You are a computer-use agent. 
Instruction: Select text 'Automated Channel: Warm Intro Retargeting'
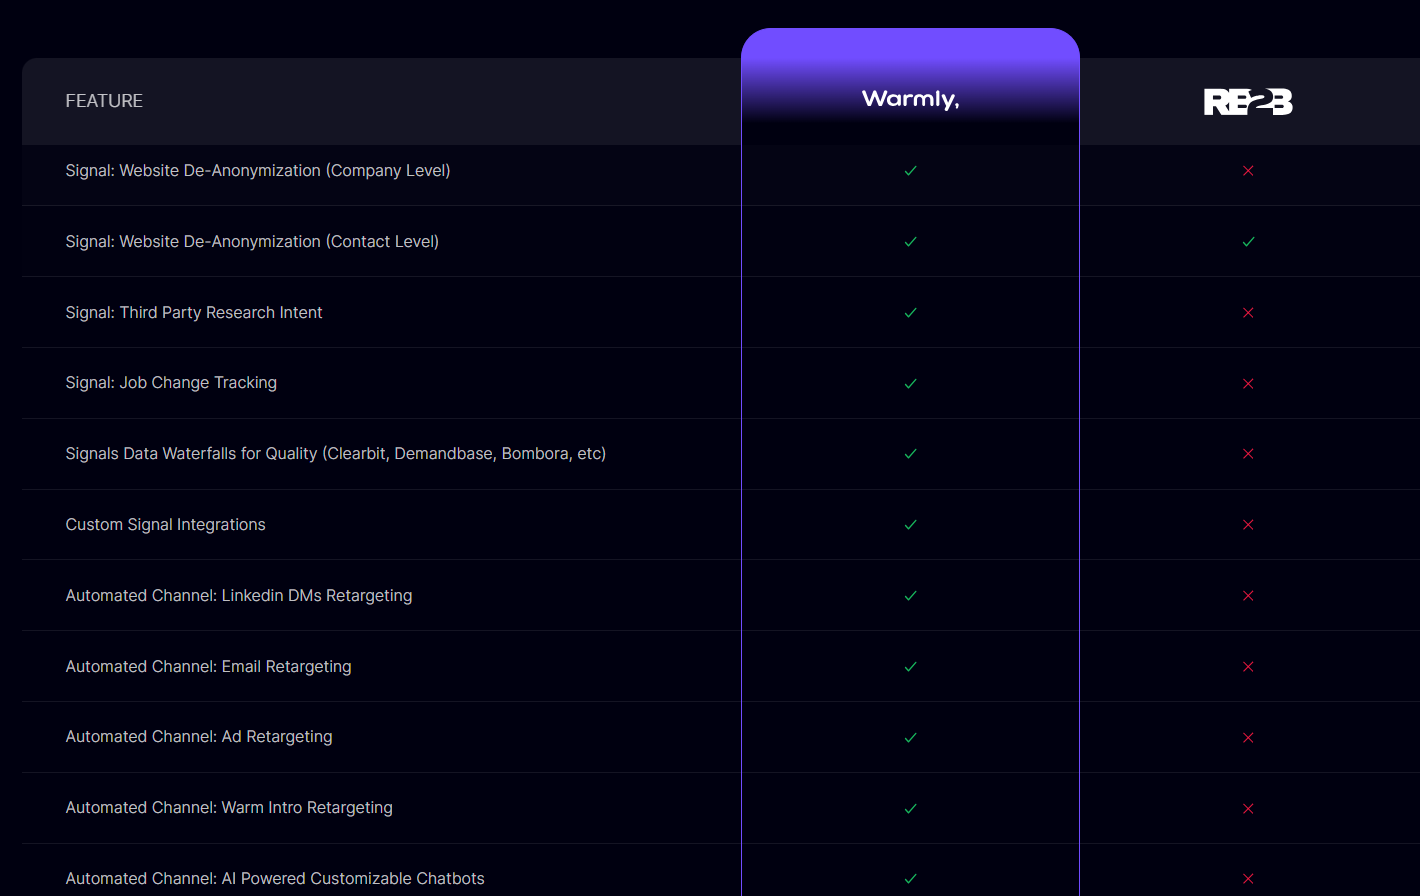229,808
